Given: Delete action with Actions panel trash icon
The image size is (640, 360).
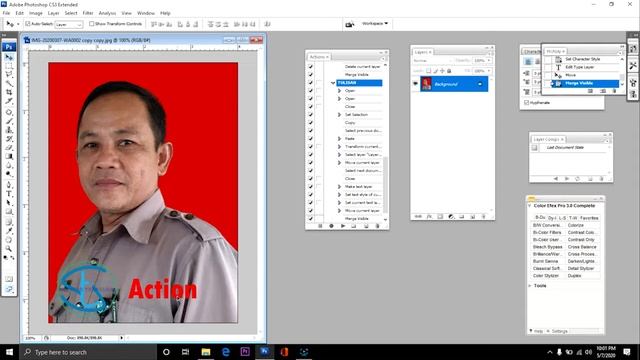Looking at the screenshot, I should coord(377,226).
